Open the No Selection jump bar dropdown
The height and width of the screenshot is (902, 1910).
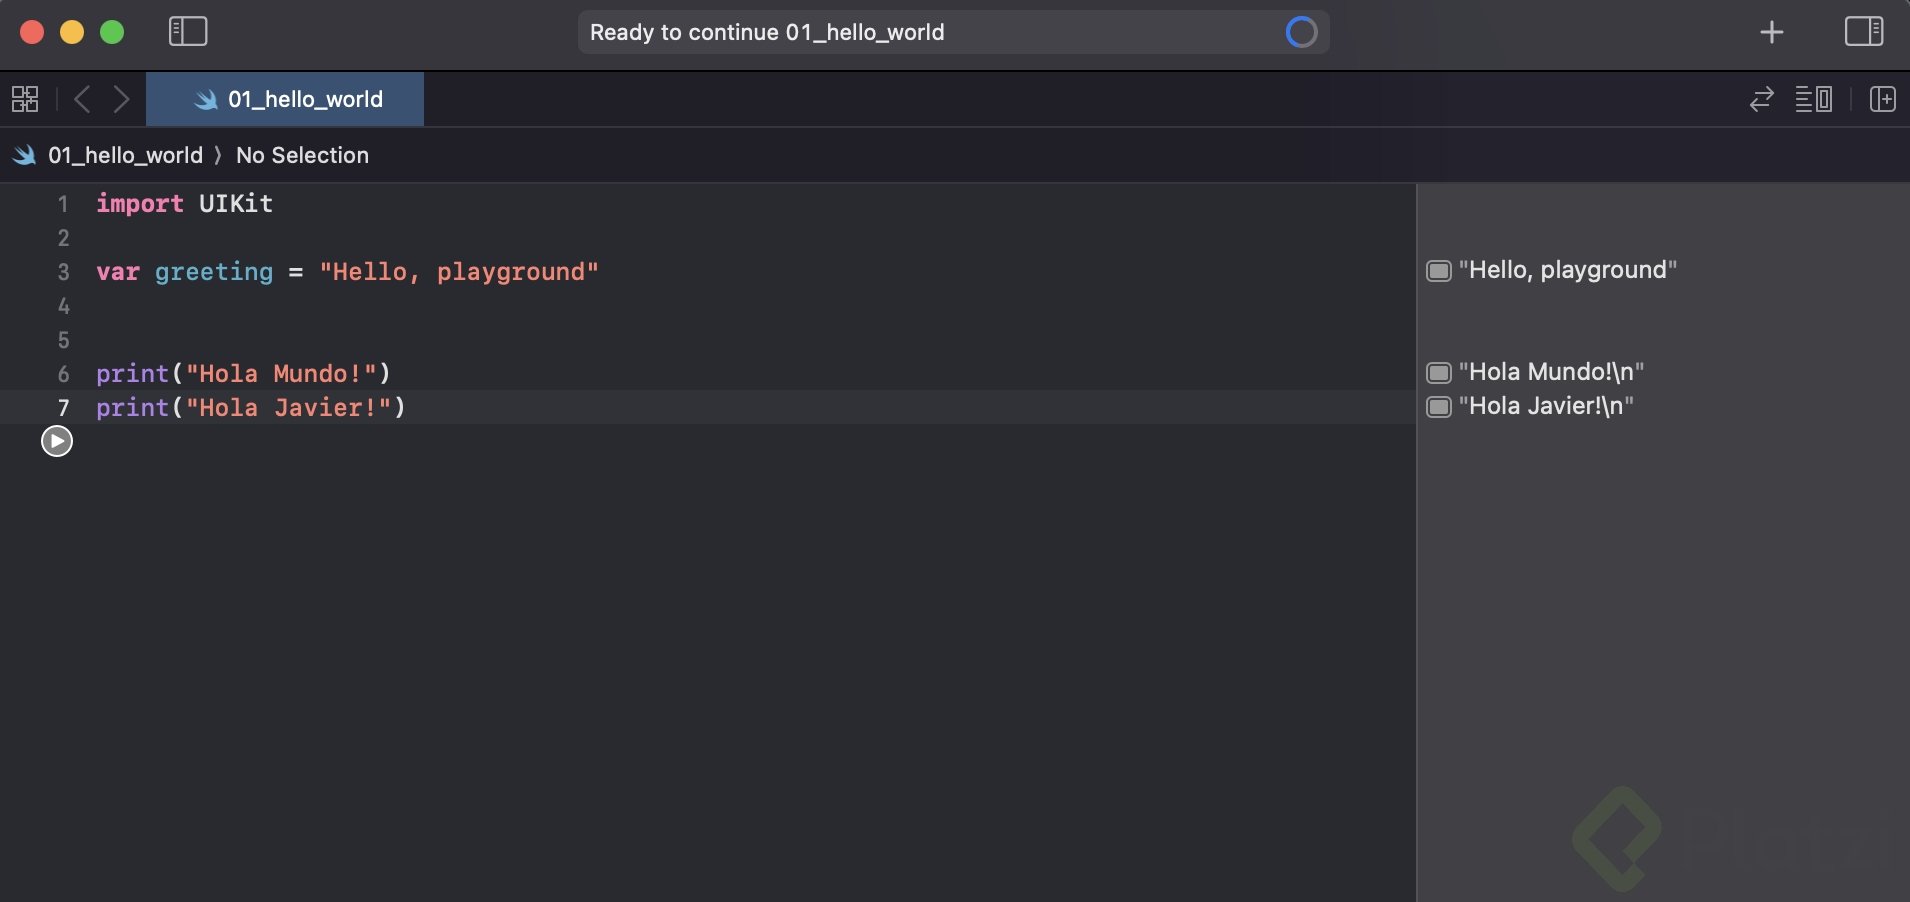point(302,155)
